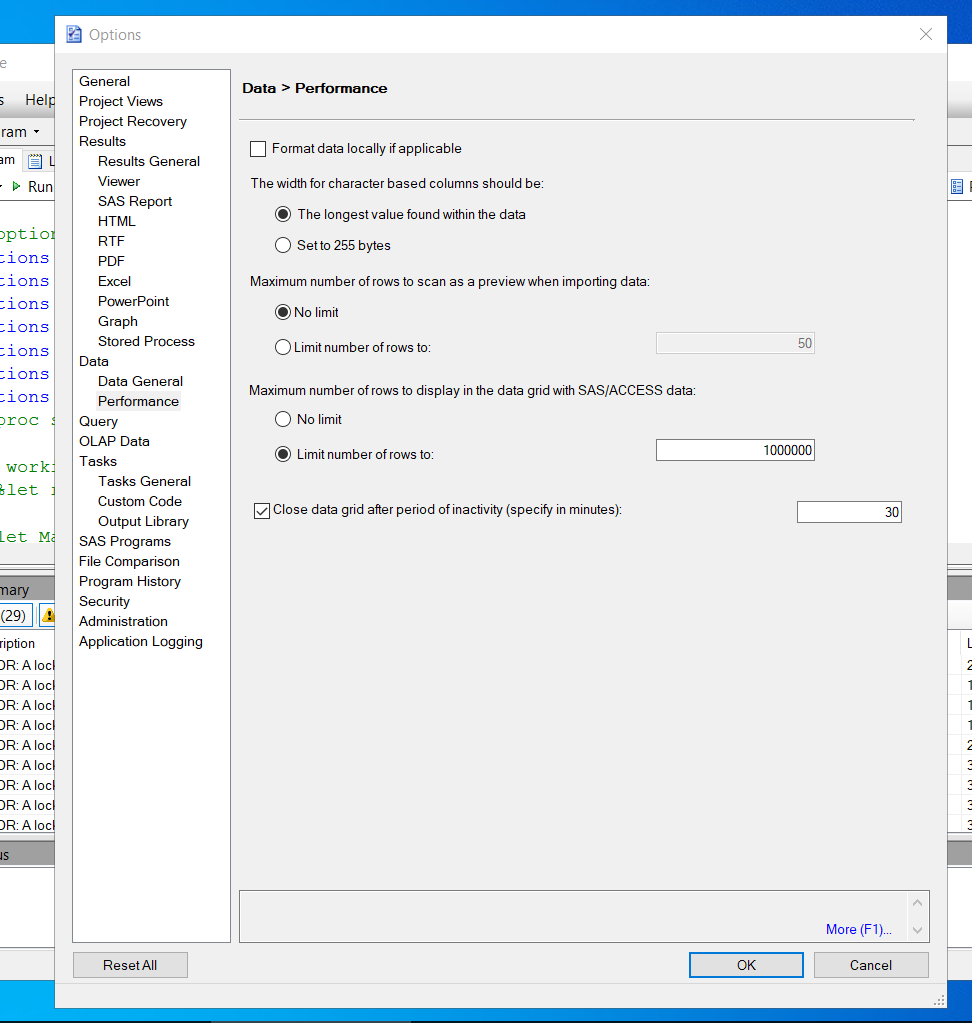The width and height of the screenshot is (972, 1023).
Task: Open Excel results settings
Action: coord(114,281)
